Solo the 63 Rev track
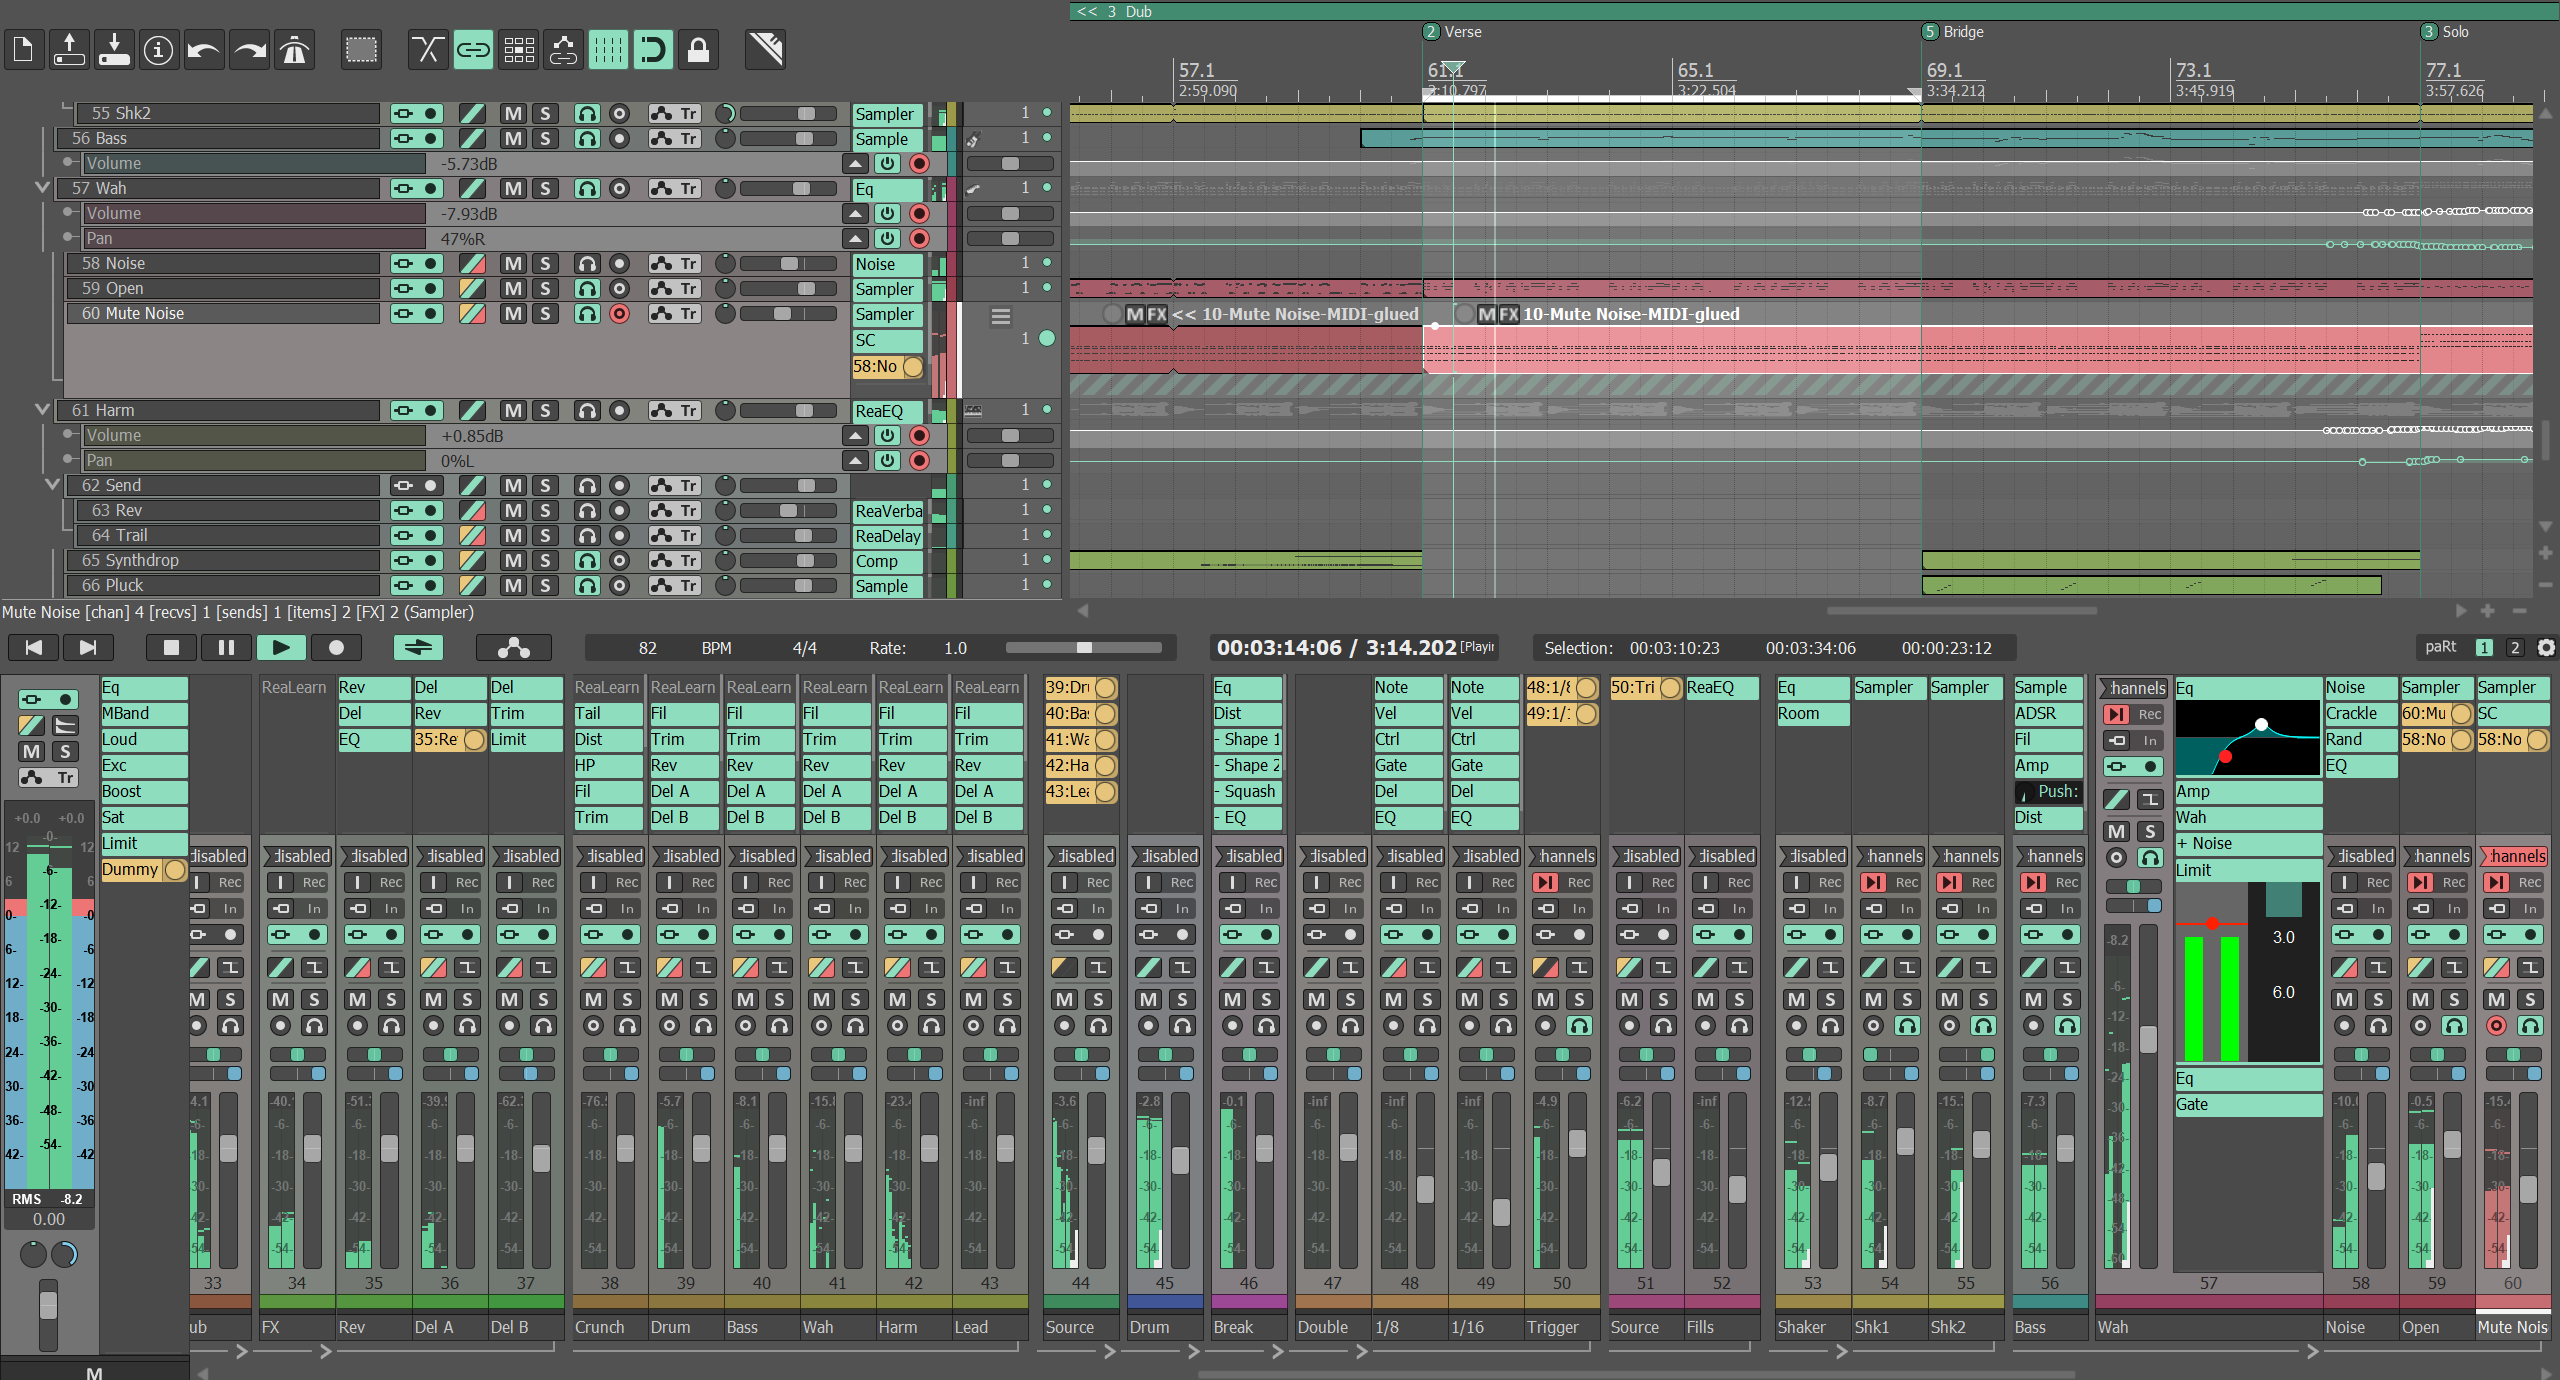This screenshot has height=1380, width=2560. (545, 510)
